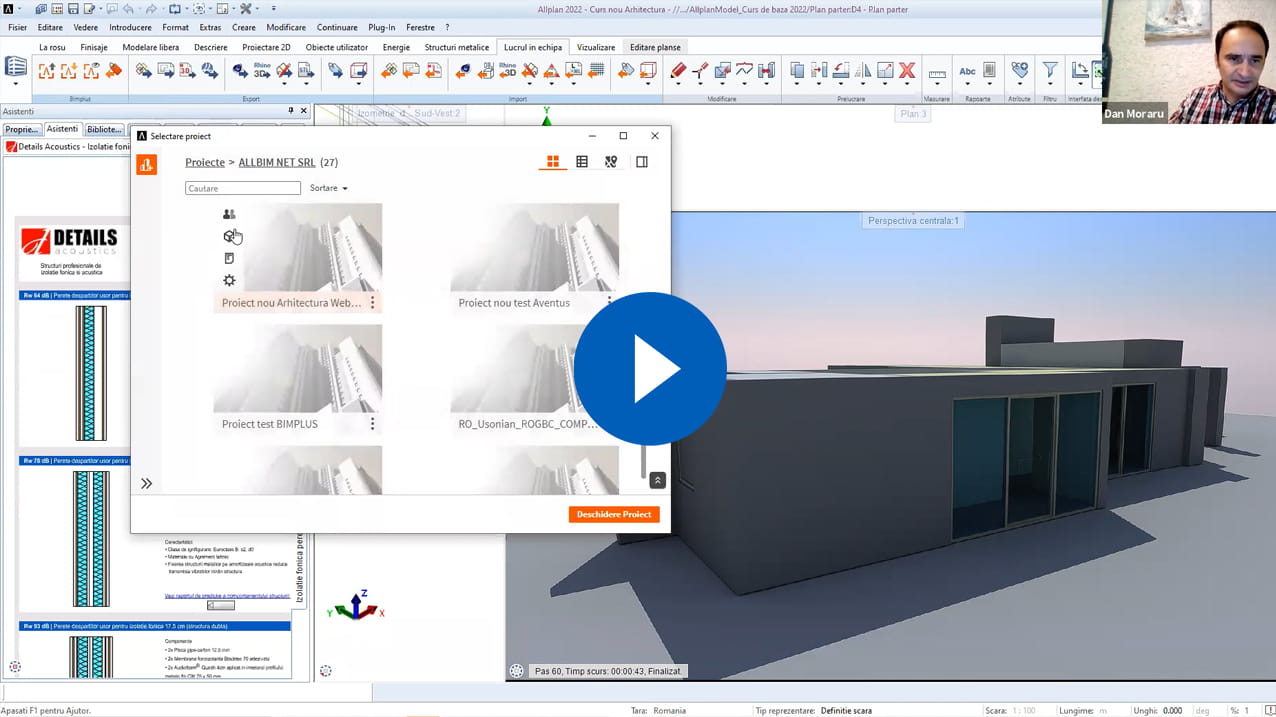
Task: Click the Import Rhino 3D icon
Action: tap(507, 71)
